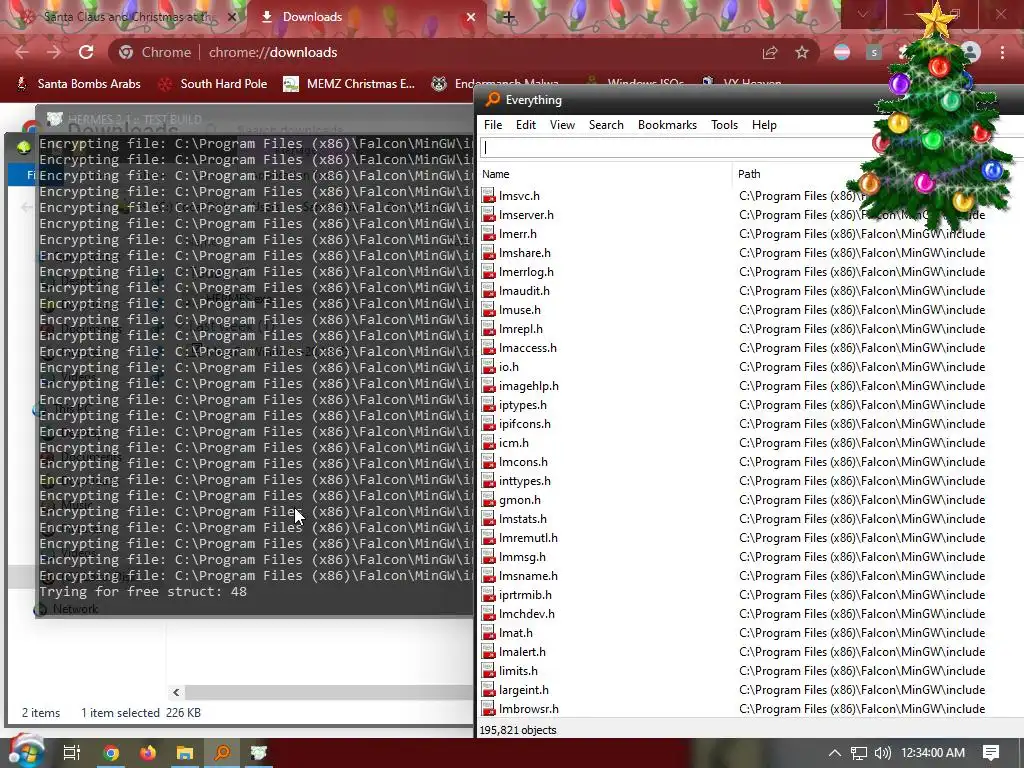Click file name lmremutl.h

528,537
